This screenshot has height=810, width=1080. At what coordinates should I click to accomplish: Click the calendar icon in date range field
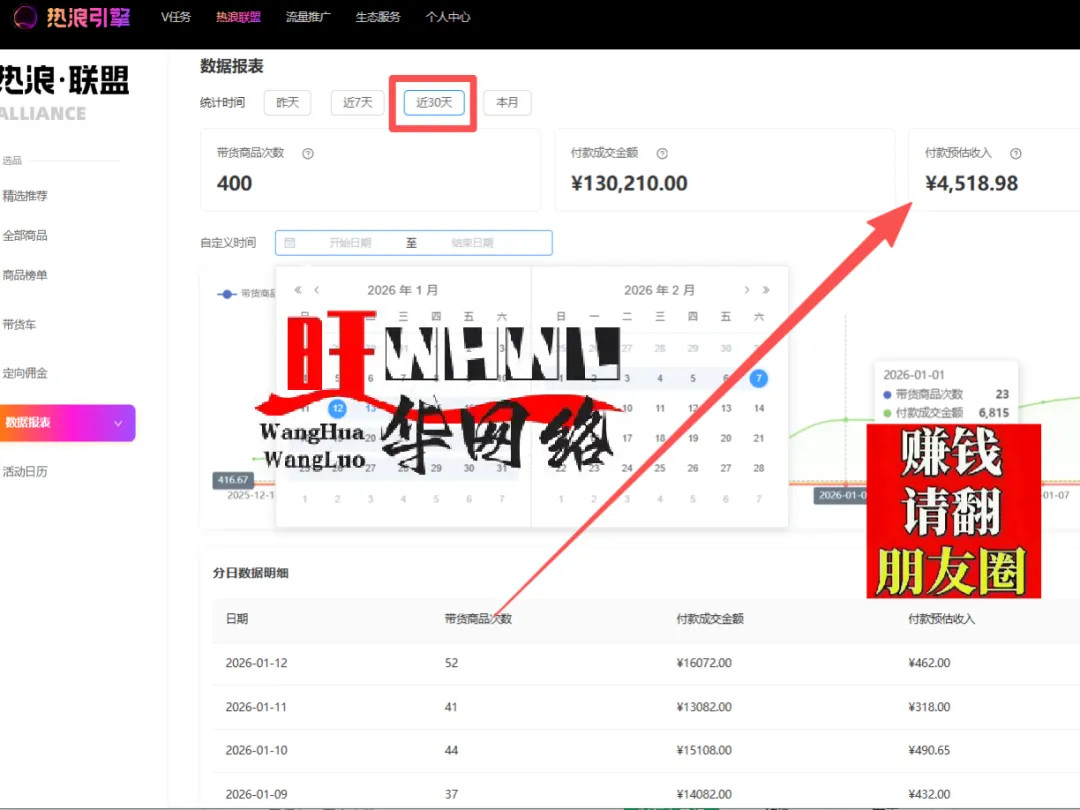tap(290, 243)
